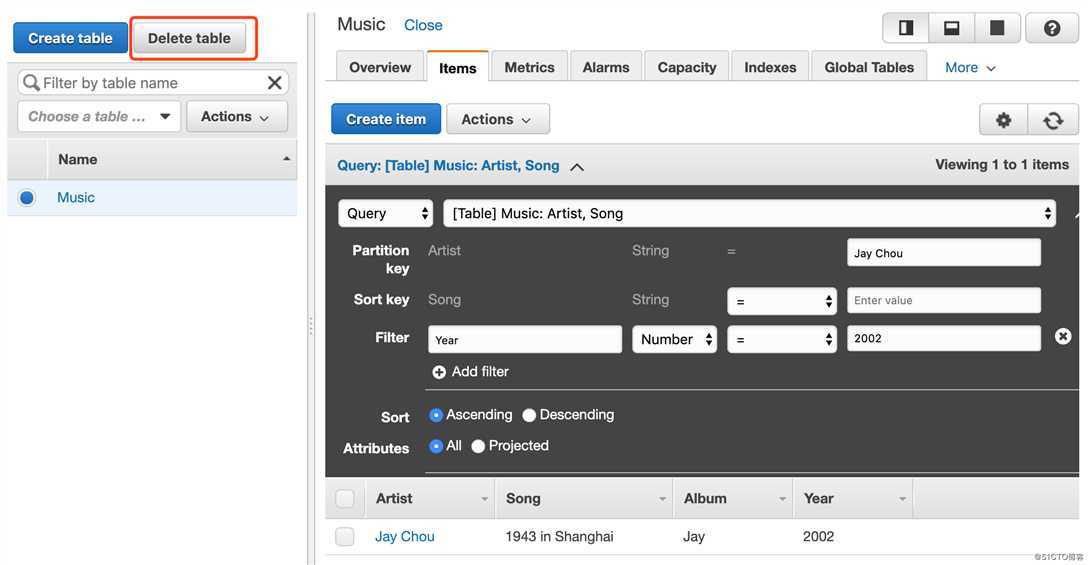Viewport: 1088px width, 565px height.
Task: Select Projected attributes option
Action: click(478, 446)
